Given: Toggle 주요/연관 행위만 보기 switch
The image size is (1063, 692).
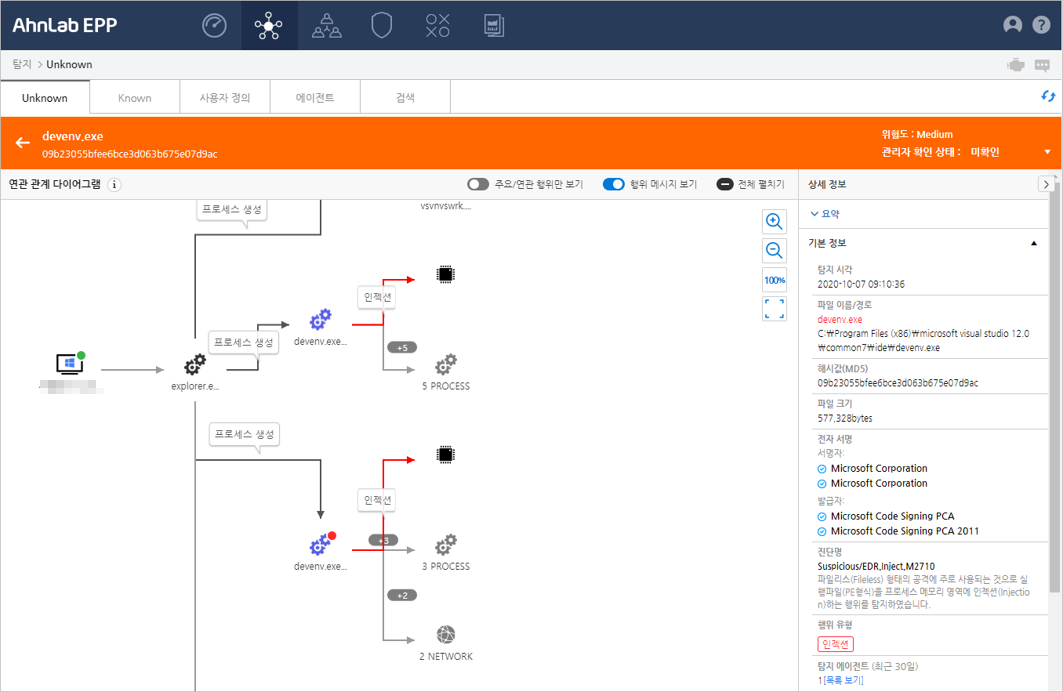Looking at the screenshot, I should pyautogui.click(x=478, y=184).
